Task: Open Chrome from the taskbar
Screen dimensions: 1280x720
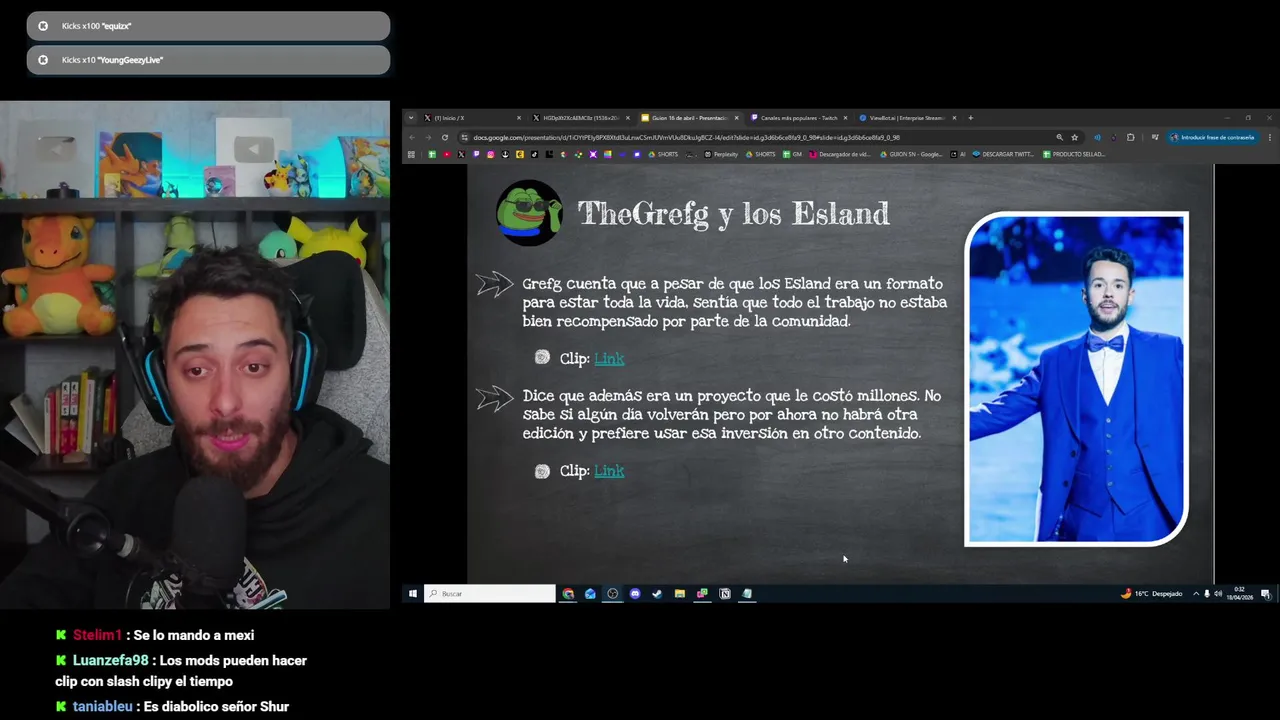Action: 568,594
